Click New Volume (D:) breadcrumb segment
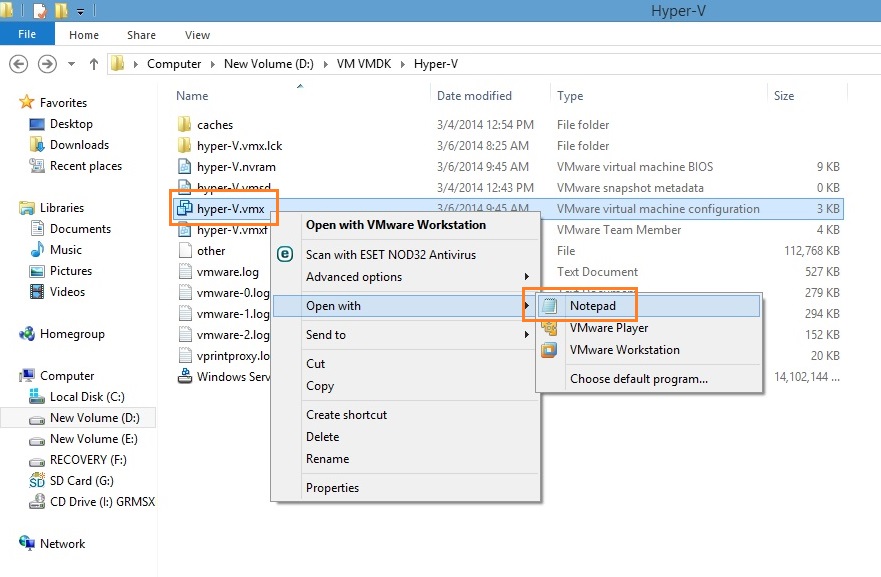881x577 pixels. click(x=269, y=64)
